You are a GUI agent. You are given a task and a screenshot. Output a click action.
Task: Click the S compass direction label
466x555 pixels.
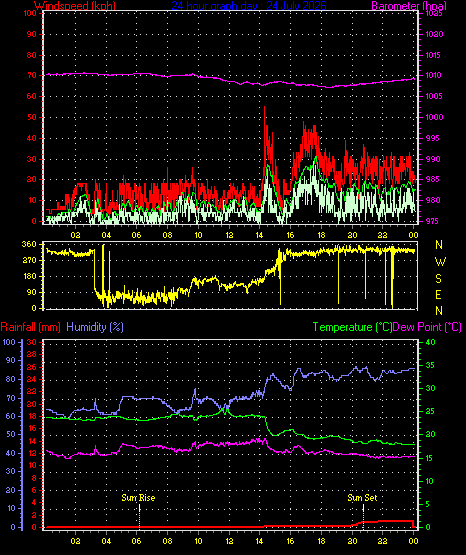pyautogui.click(x=438, y=279)
